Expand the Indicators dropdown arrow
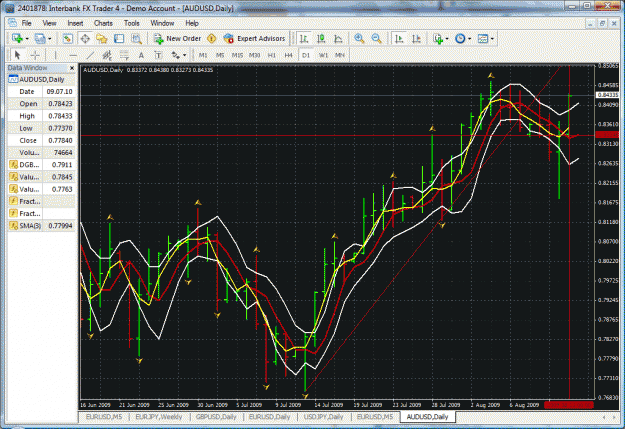Image resolution: width=625 pixels, height=429 pixels. click(x=447, y=39)
